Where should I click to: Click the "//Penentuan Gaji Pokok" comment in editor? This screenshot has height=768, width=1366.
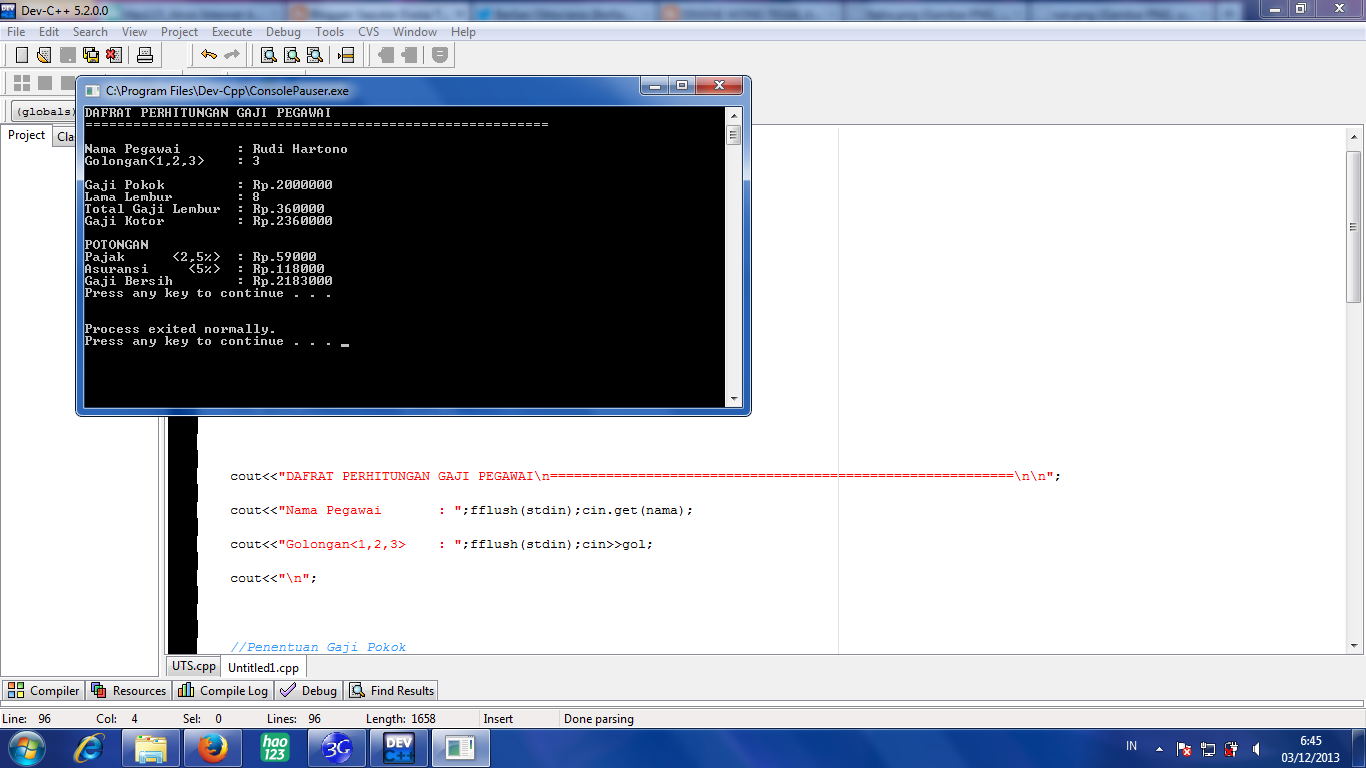point(318,647)
